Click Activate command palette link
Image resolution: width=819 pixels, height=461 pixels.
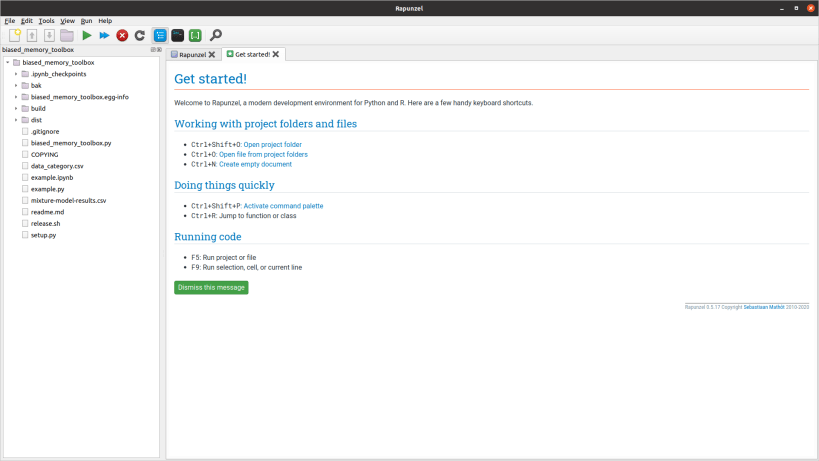coord(283,206)
